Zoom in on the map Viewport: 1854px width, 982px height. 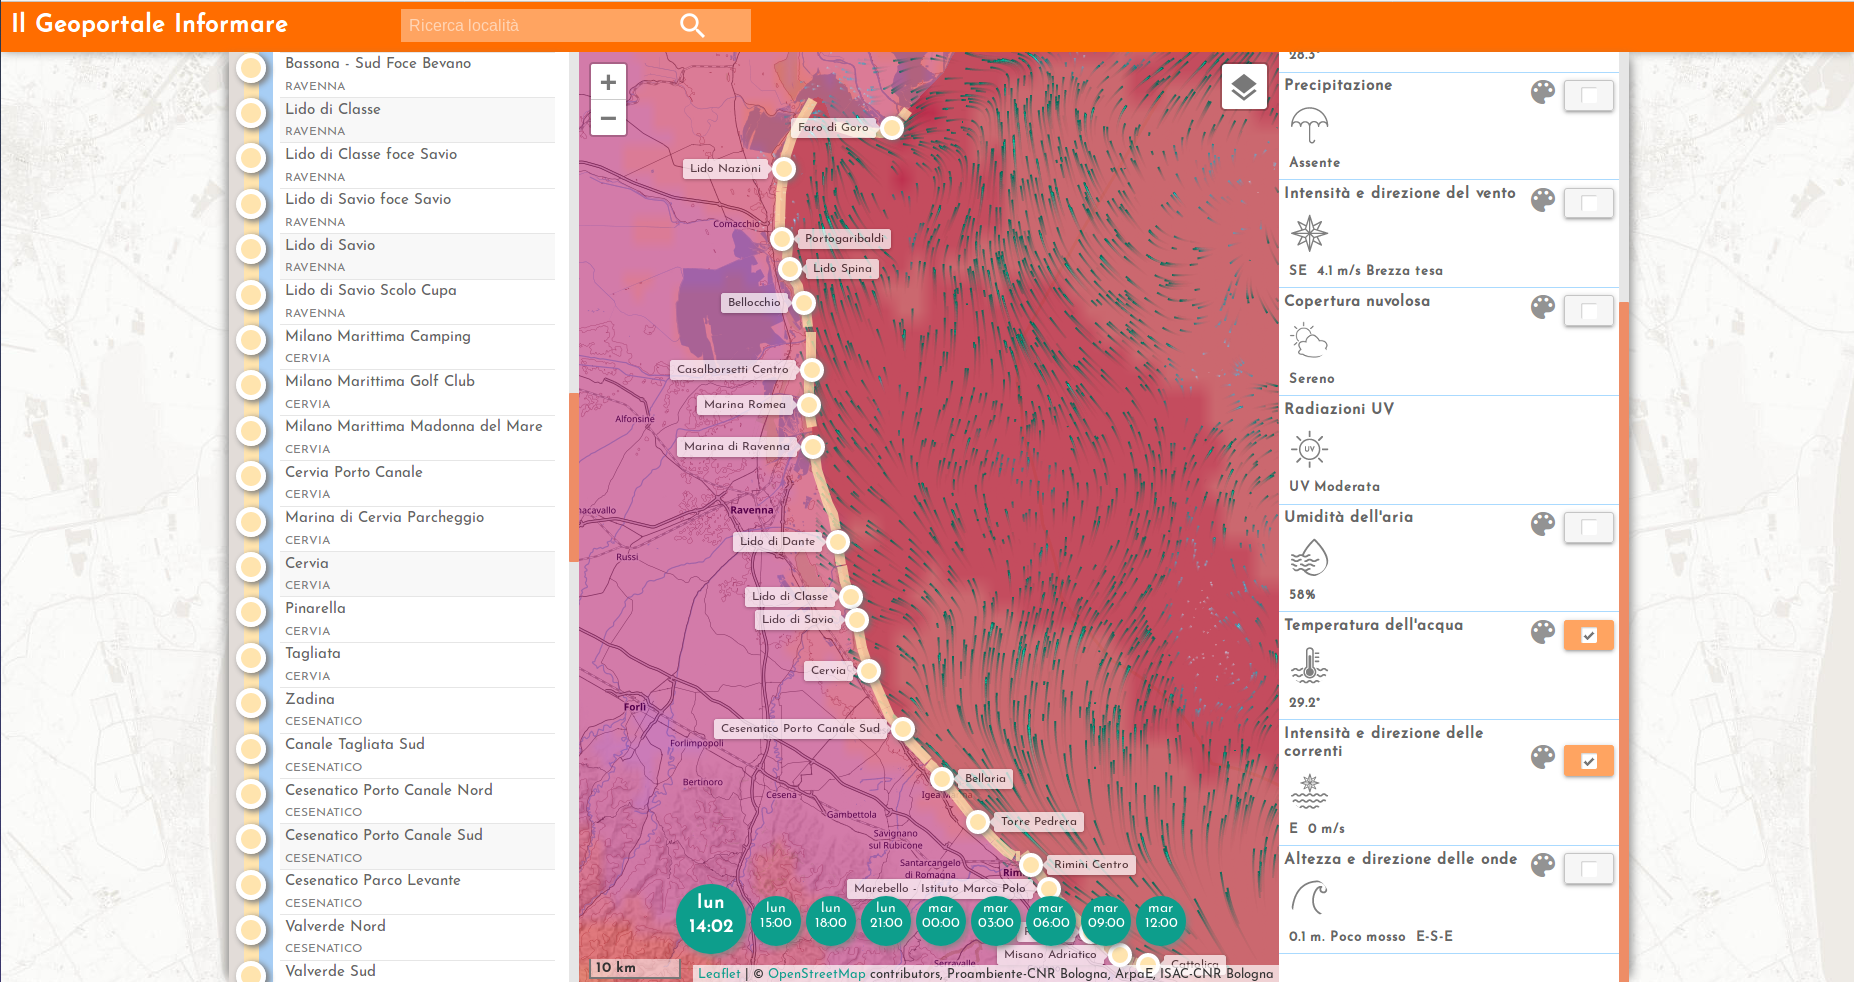tap(608, 83)
